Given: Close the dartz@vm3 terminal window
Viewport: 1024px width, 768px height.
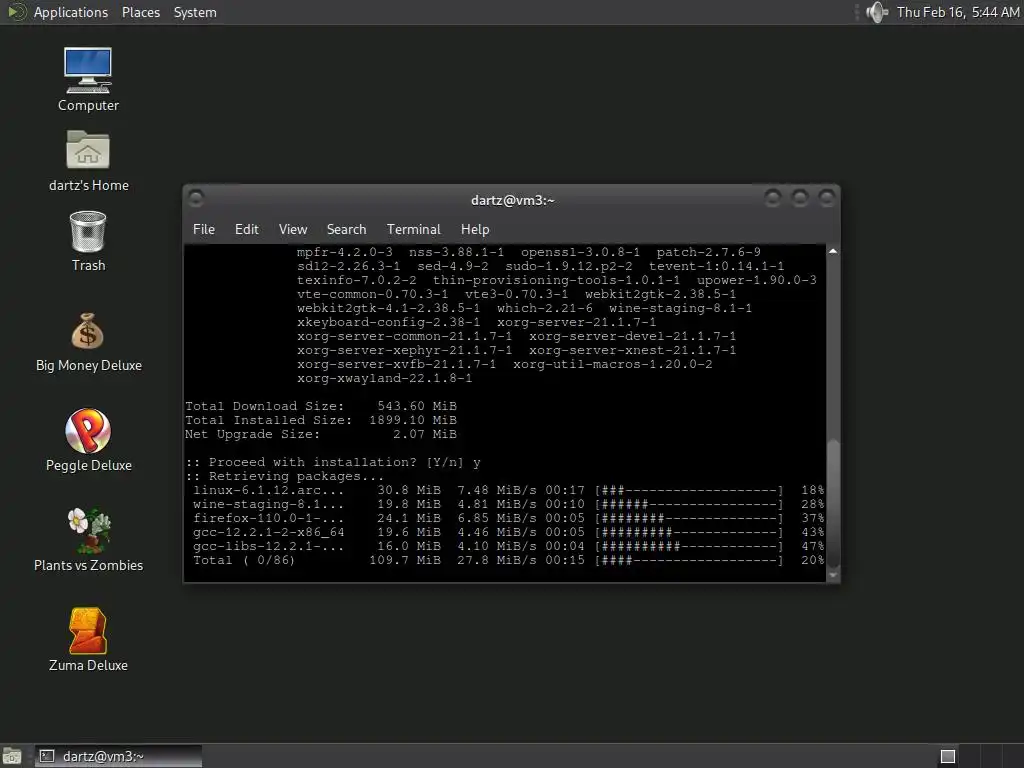Looking at the screenshot, I should [x=827, y=197].
